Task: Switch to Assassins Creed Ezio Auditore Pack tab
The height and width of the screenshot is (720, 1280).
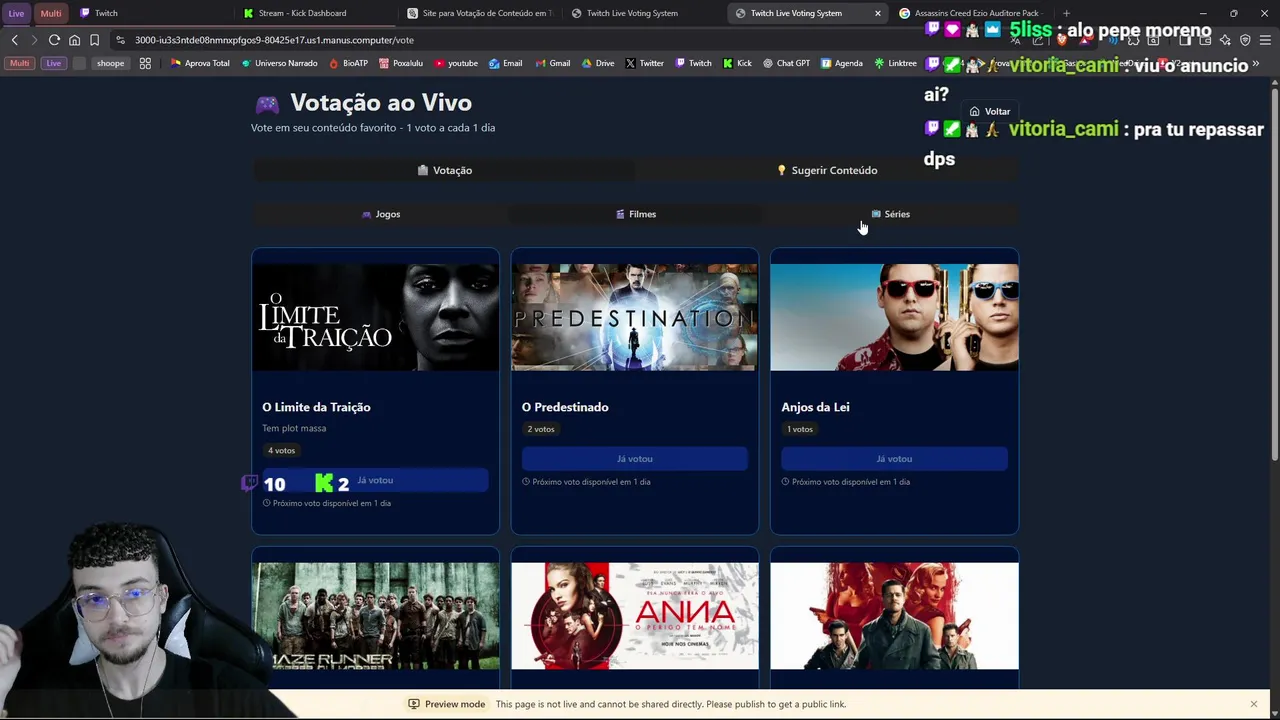Action: tap(970, 13)
